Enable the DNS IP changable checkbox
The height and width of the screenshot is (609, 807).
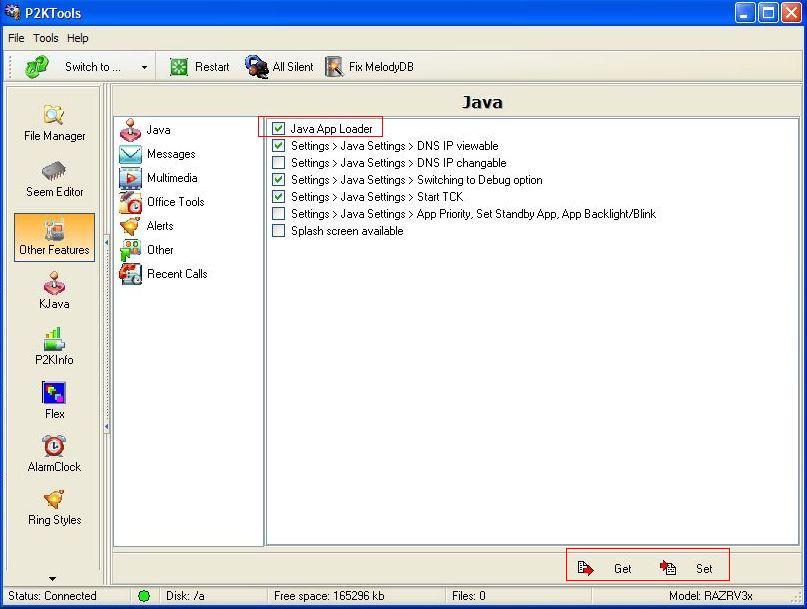coord(279,163)
